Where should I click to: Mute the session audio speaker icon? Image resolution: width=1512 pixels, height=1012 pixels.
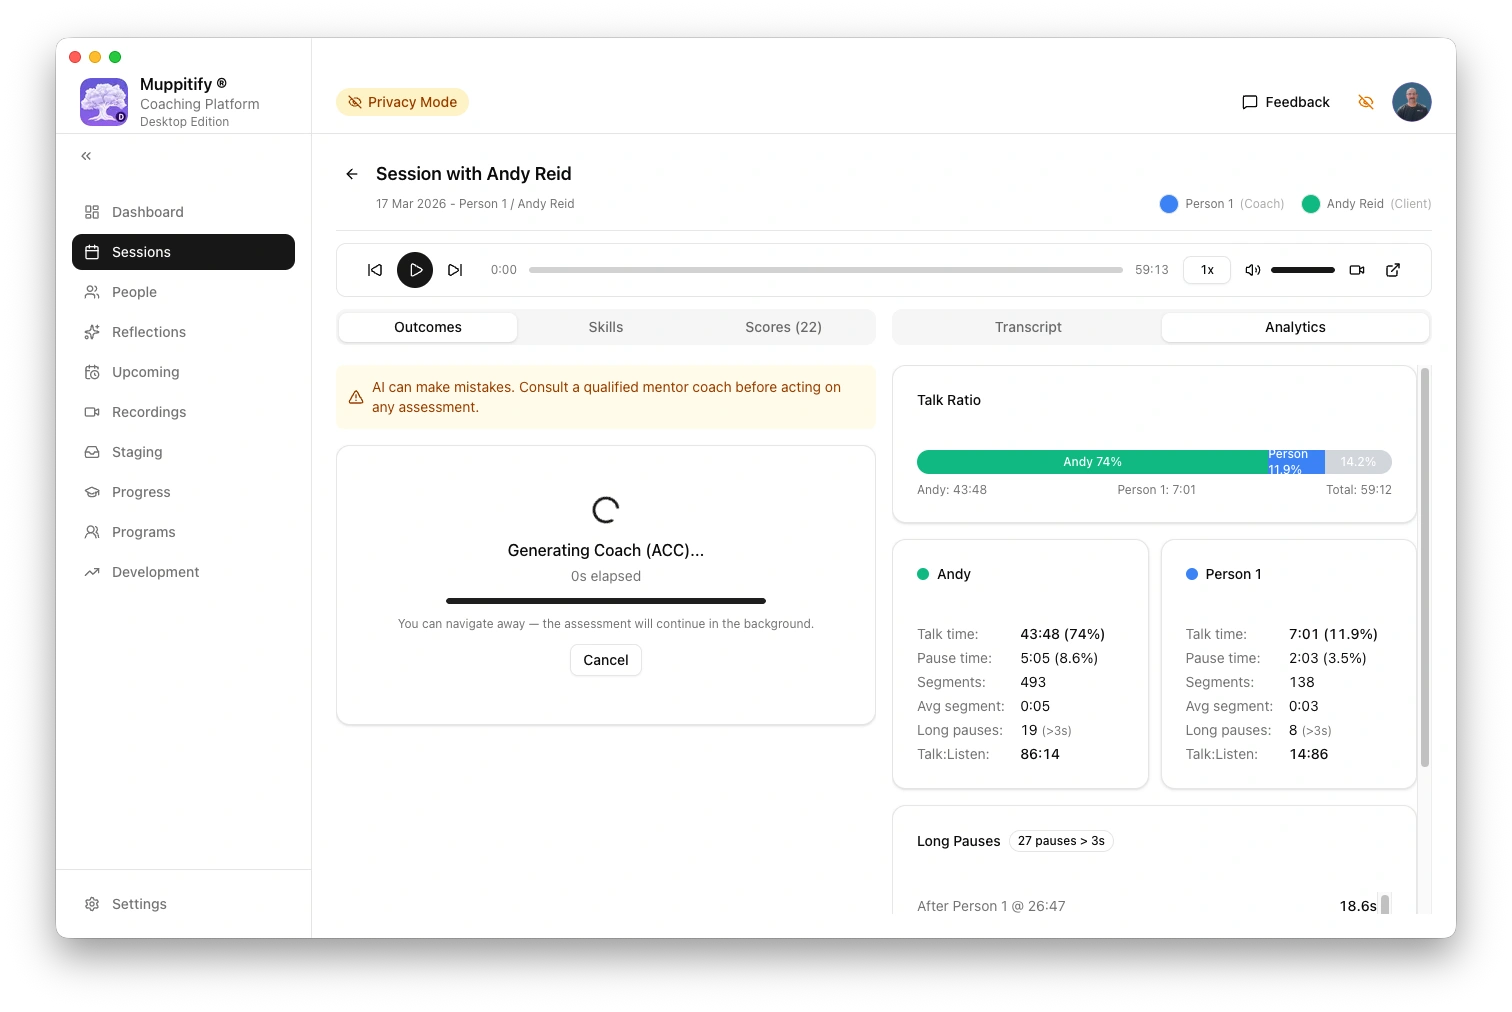pyautogui.click(x=1252, y=270)
